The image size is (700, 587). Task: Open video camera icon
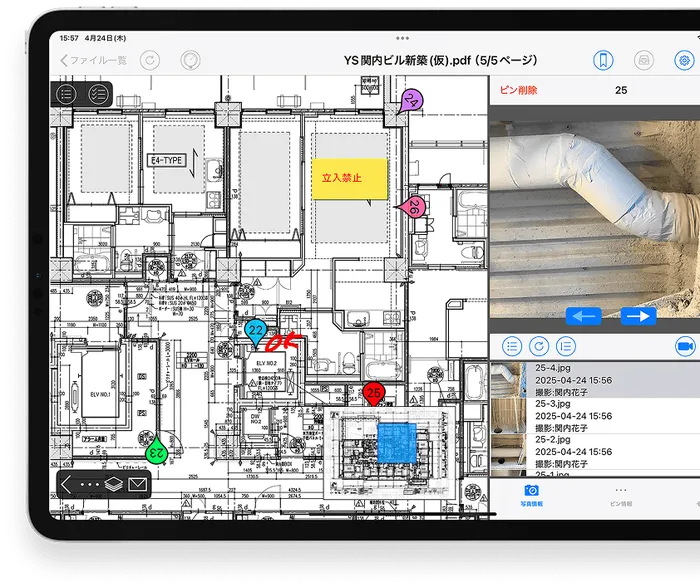(x=685, y=346)
